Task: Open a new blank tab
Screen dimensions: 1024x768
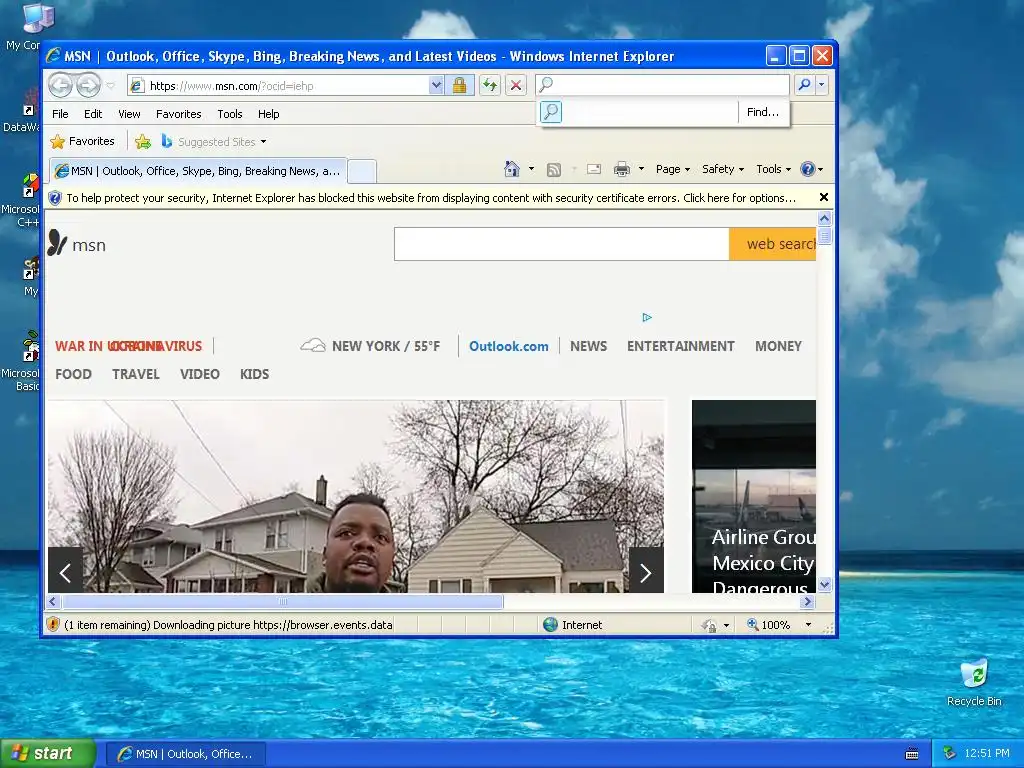Action: pyautogui.click(x=362, y=172)
